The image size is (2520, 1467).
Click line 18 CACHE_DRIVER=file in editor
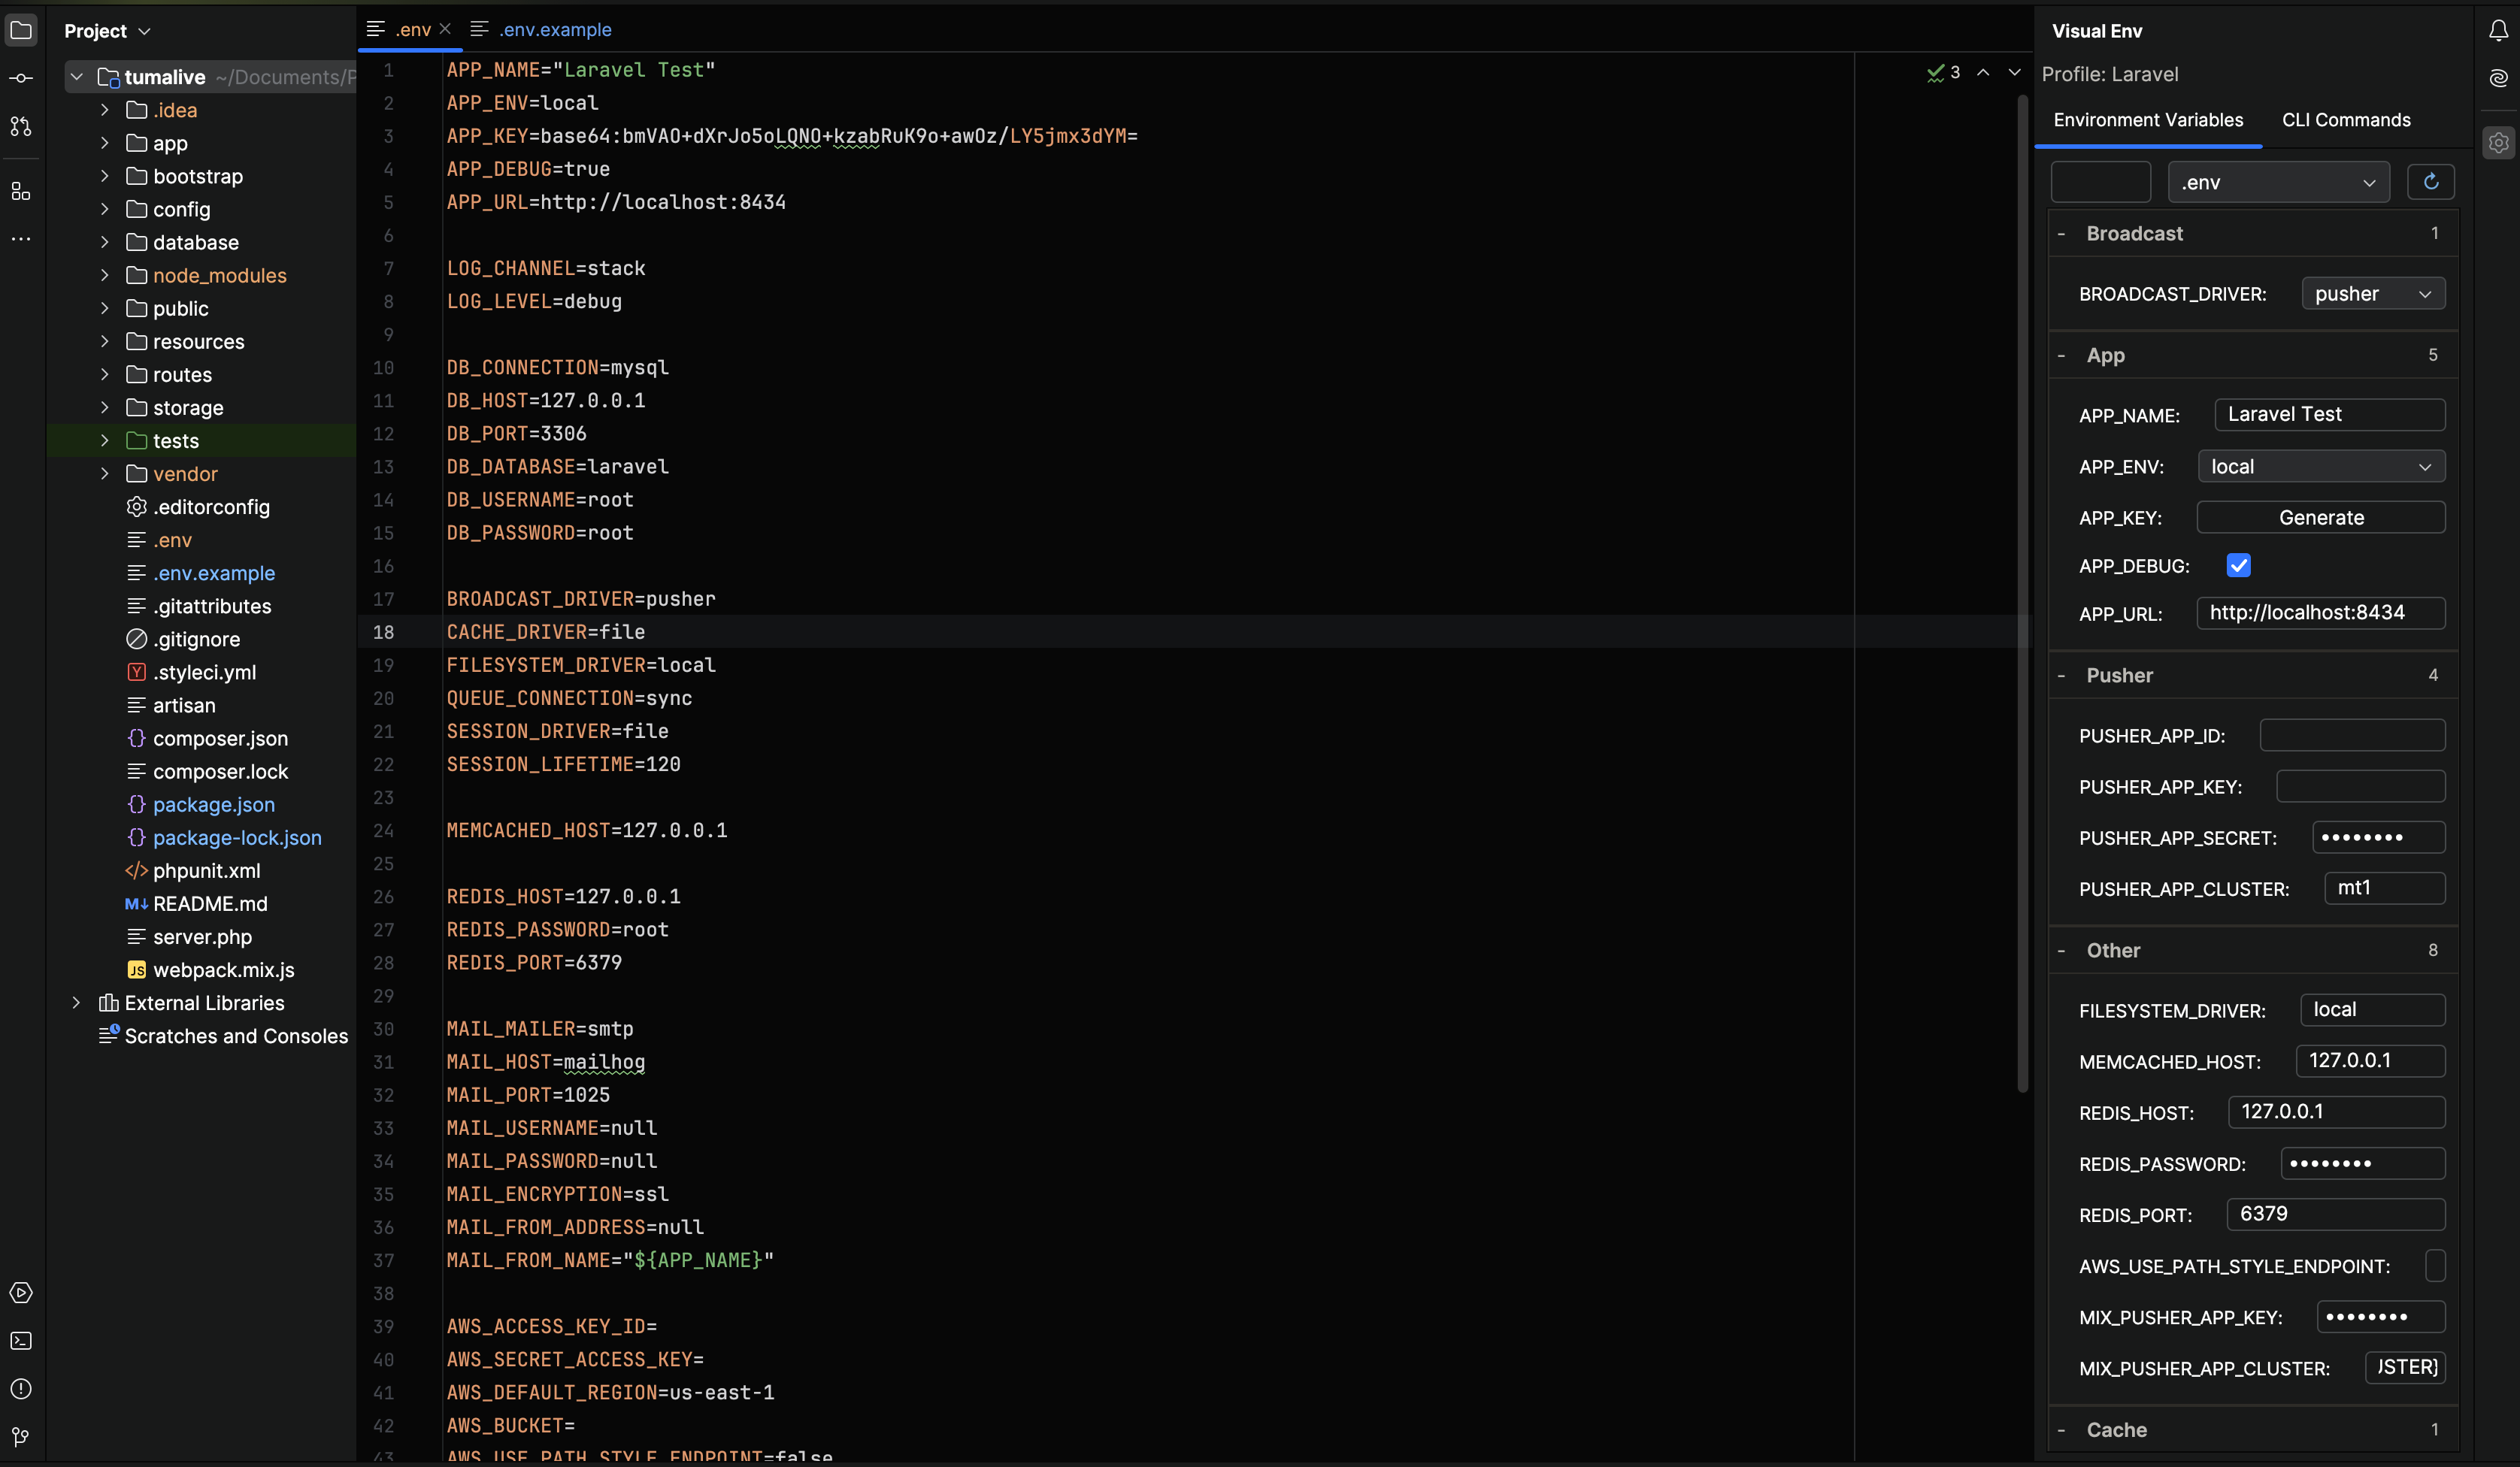pyautogui.click(x=546, y=632)
